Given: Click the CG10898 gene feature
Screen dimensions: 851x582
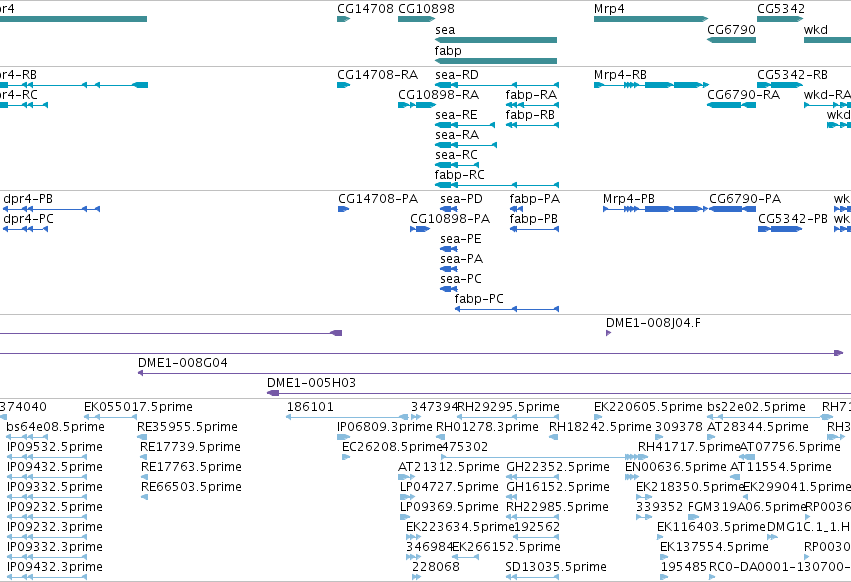Looking at the screenshot, I should 416,19.
